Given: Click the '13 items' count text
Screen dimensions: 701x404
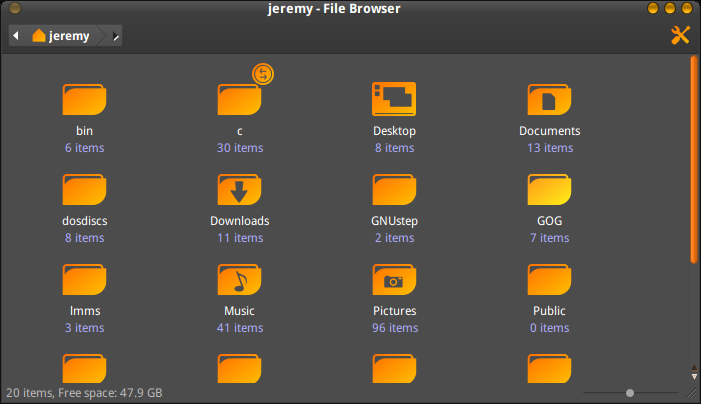Looking at the screenshot, I should click(x=550, y=148).
